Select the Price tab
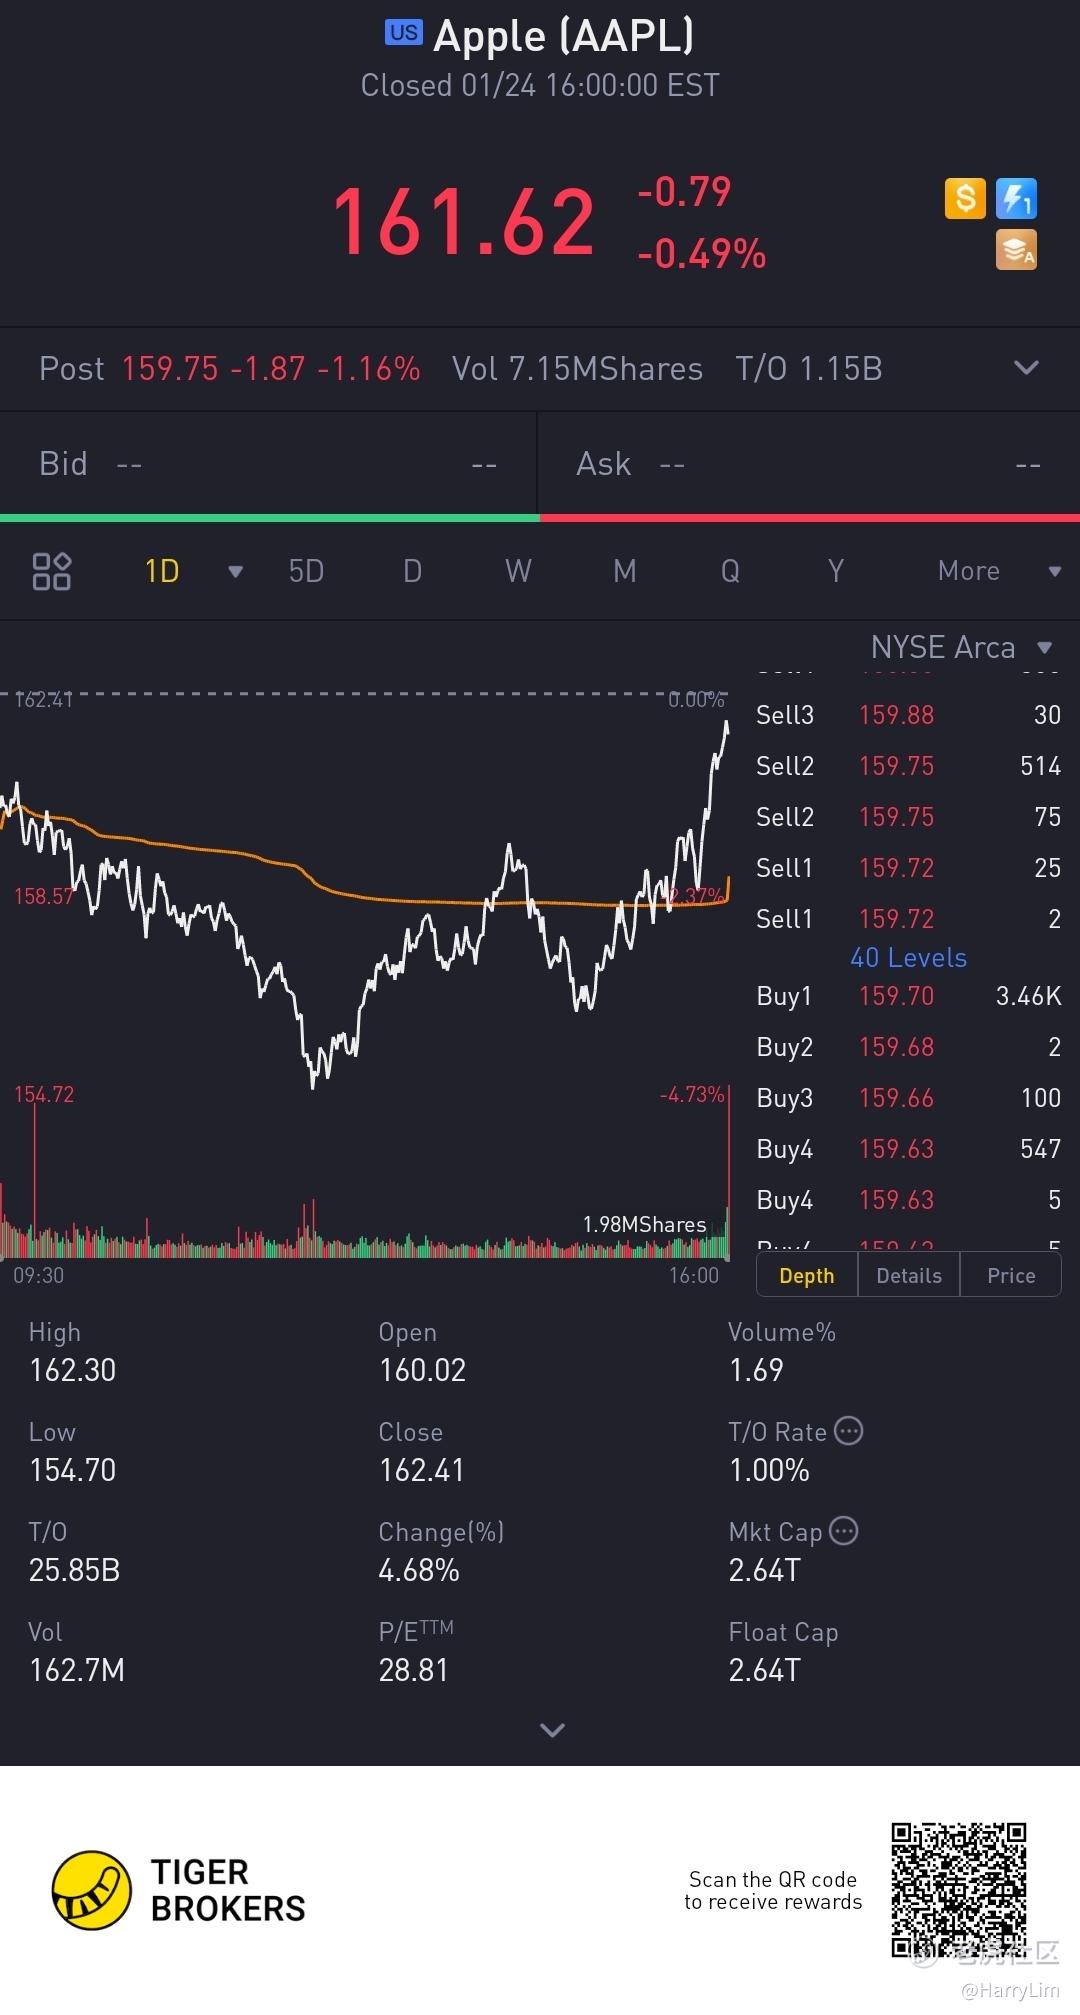 pos(1011,1275)
